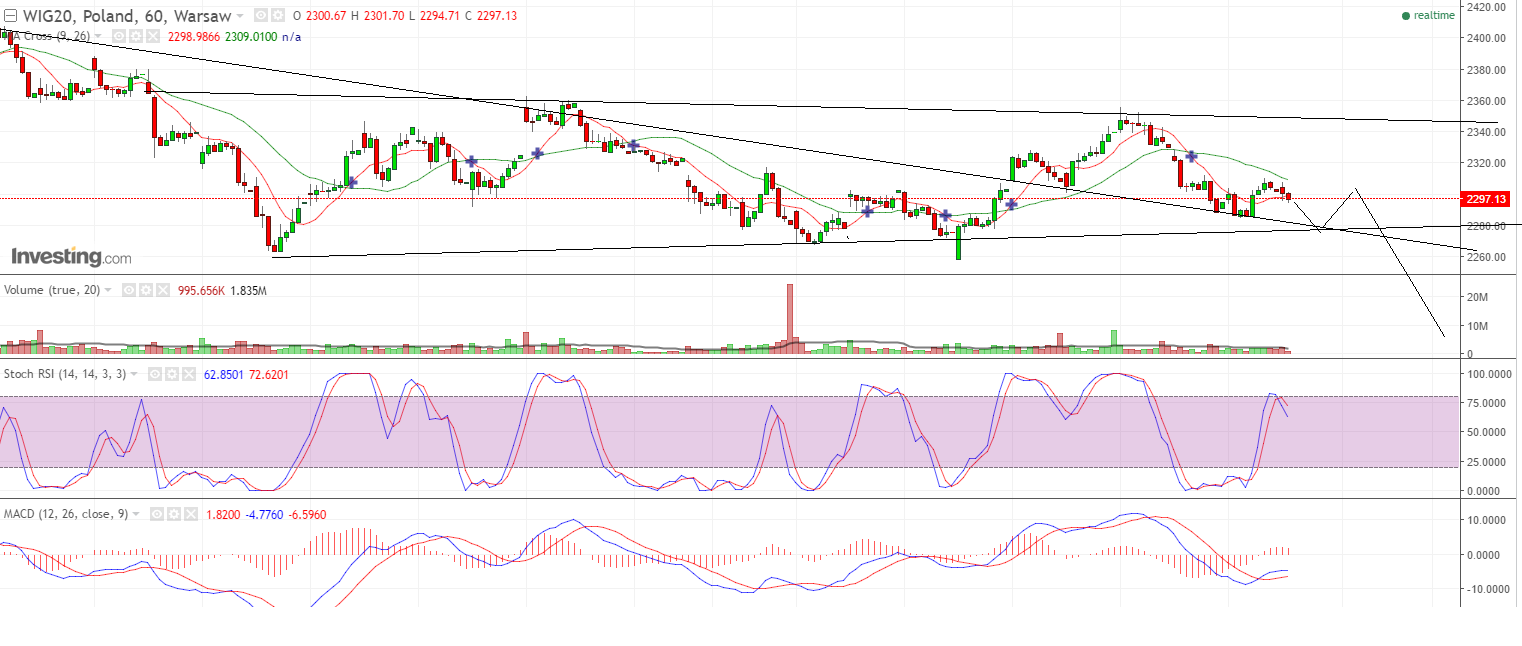This screenshot has height=646, width=1522.
Task: Select the MACD (12, 26, close, 9) label
Action: pyautogui.click(x=66, y=514)
